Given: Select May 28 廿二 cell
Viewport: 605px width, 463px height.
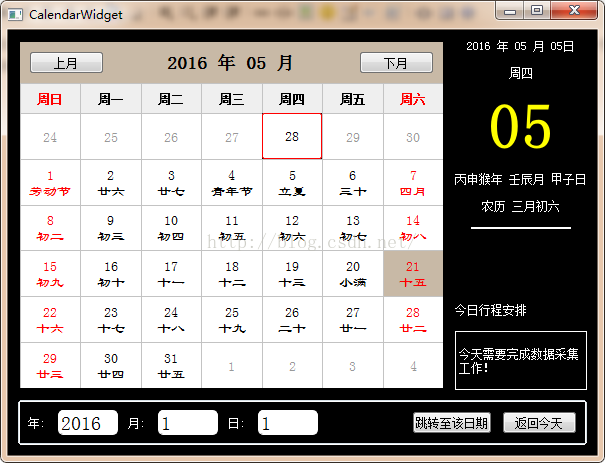Looking at the screenshot, I should point(413,320).
